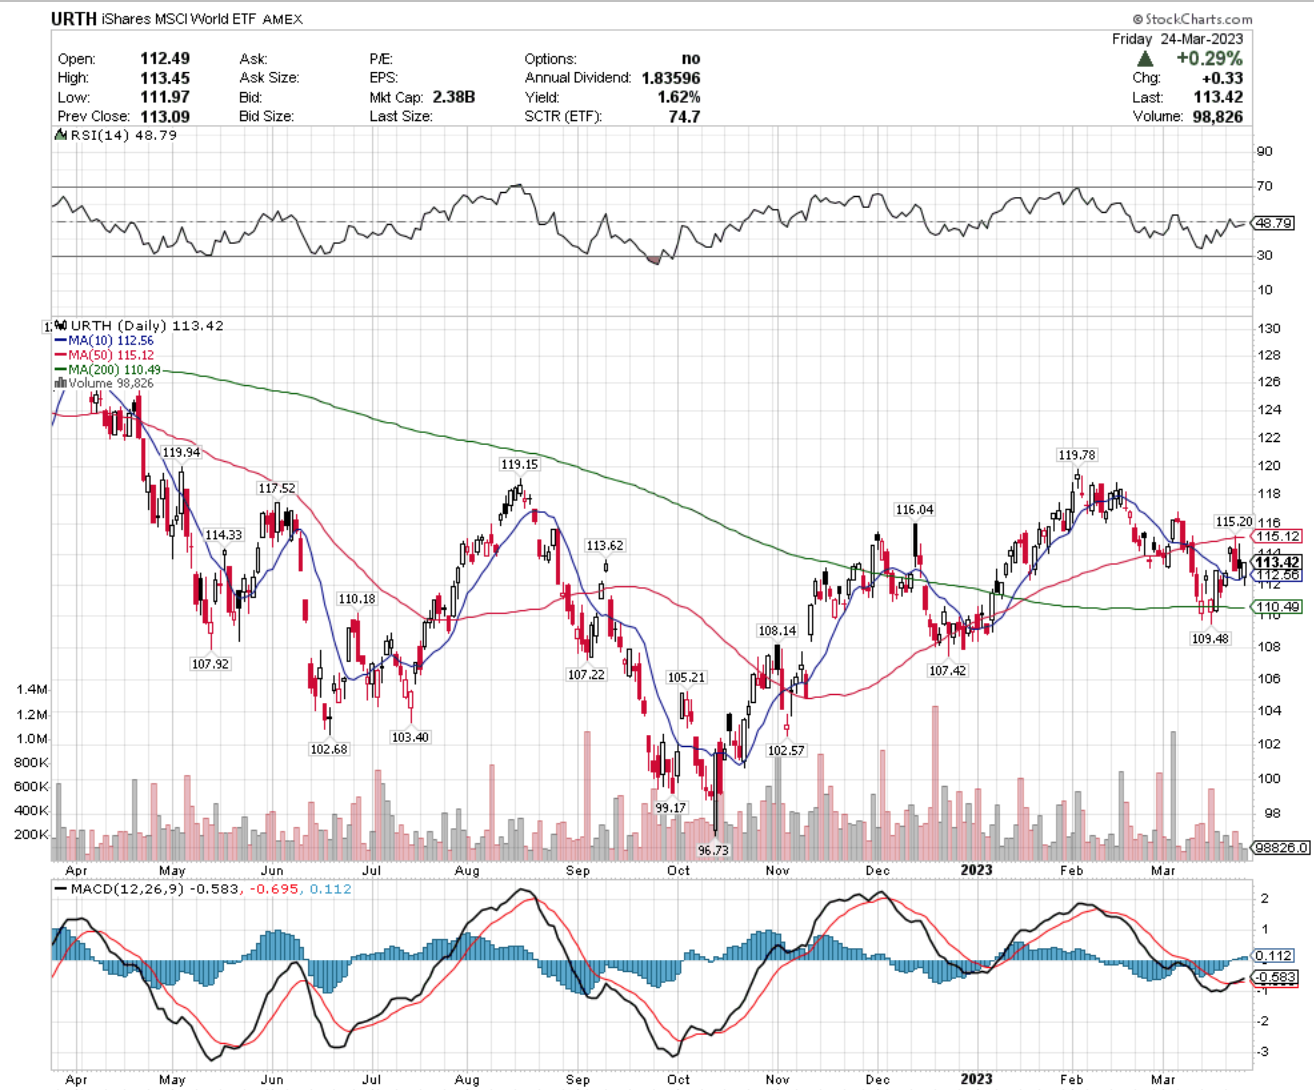This screenshot has height=1090, width=1314.
Task: Click the right-axis 98826.0 volume tag
Action: pos(1280,847)
